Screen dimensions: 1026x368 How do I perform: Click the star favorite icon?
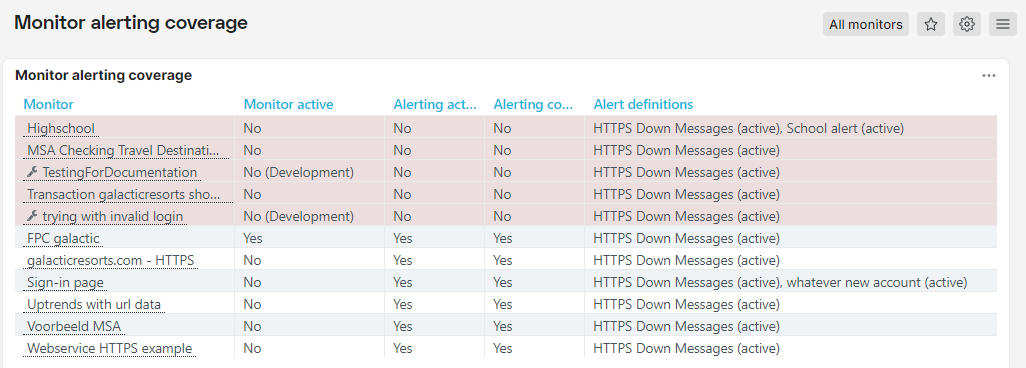930,24
